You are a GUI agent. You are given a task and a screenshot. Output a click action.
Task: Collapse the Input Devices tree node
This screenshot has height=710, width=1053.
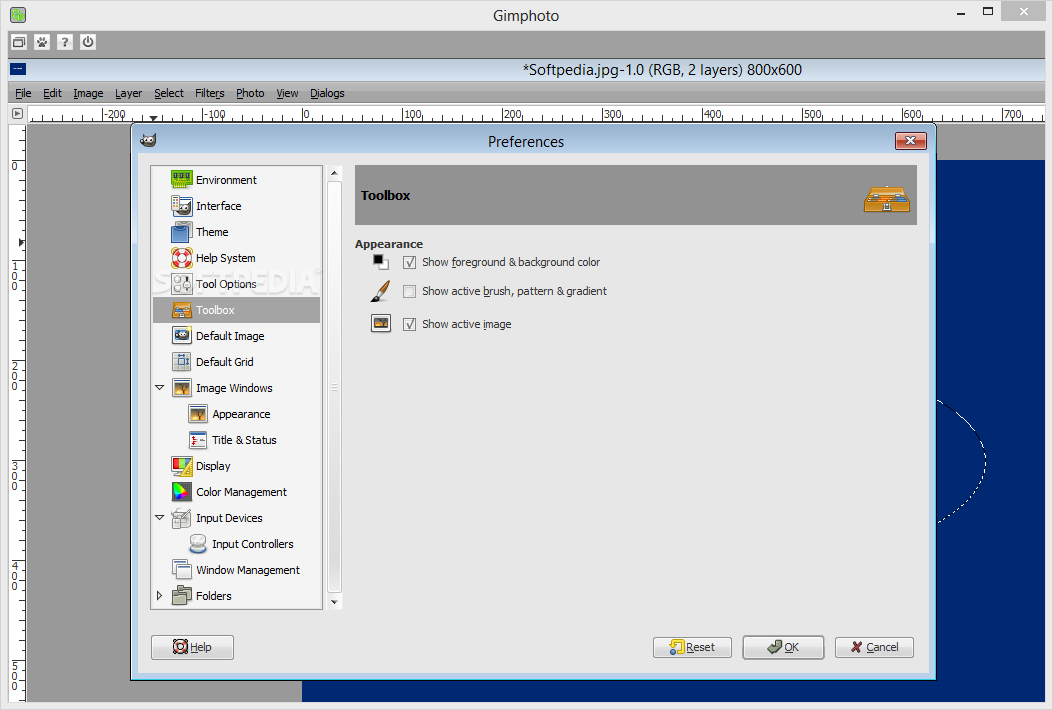click(159, 518)
